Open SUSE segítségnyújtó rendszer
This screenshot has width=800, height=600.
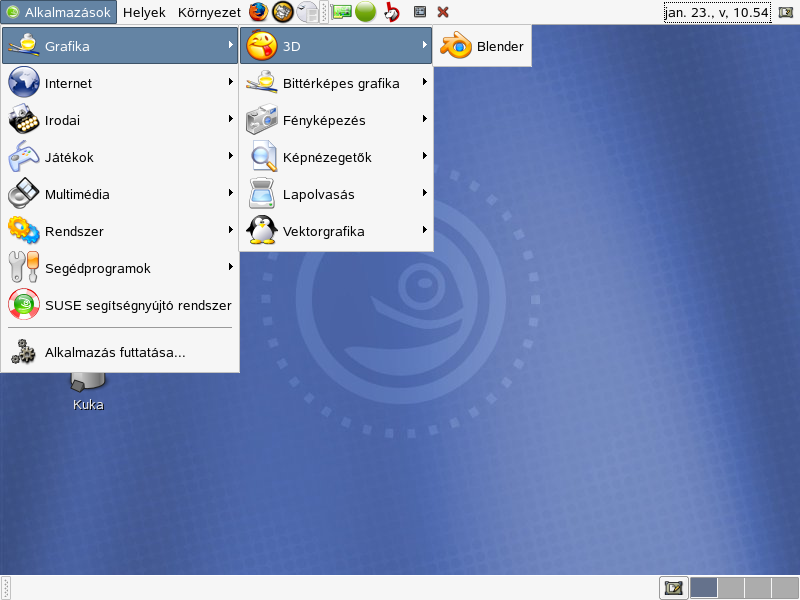click(120, 305)
